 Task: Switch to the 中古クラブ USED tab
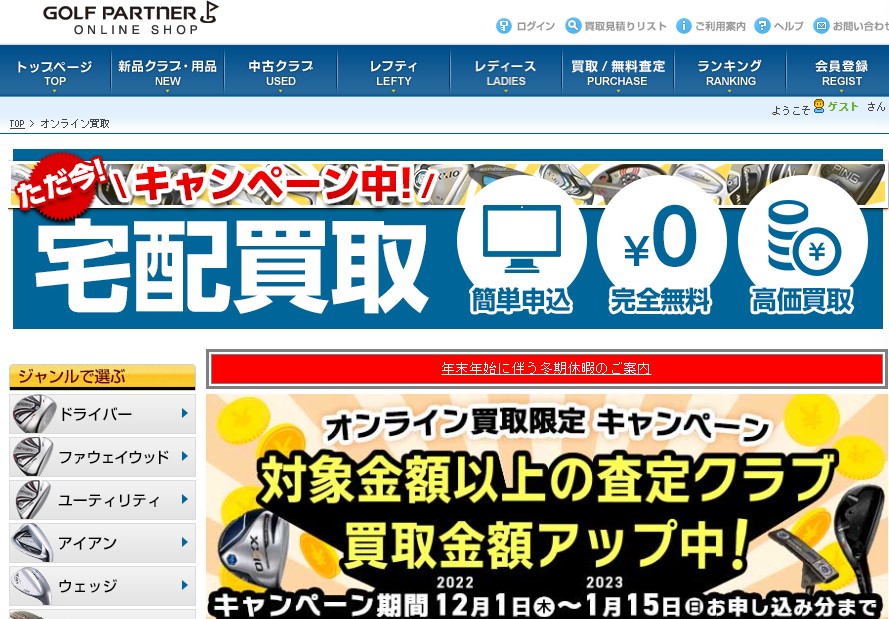click(x=280, y=70)
